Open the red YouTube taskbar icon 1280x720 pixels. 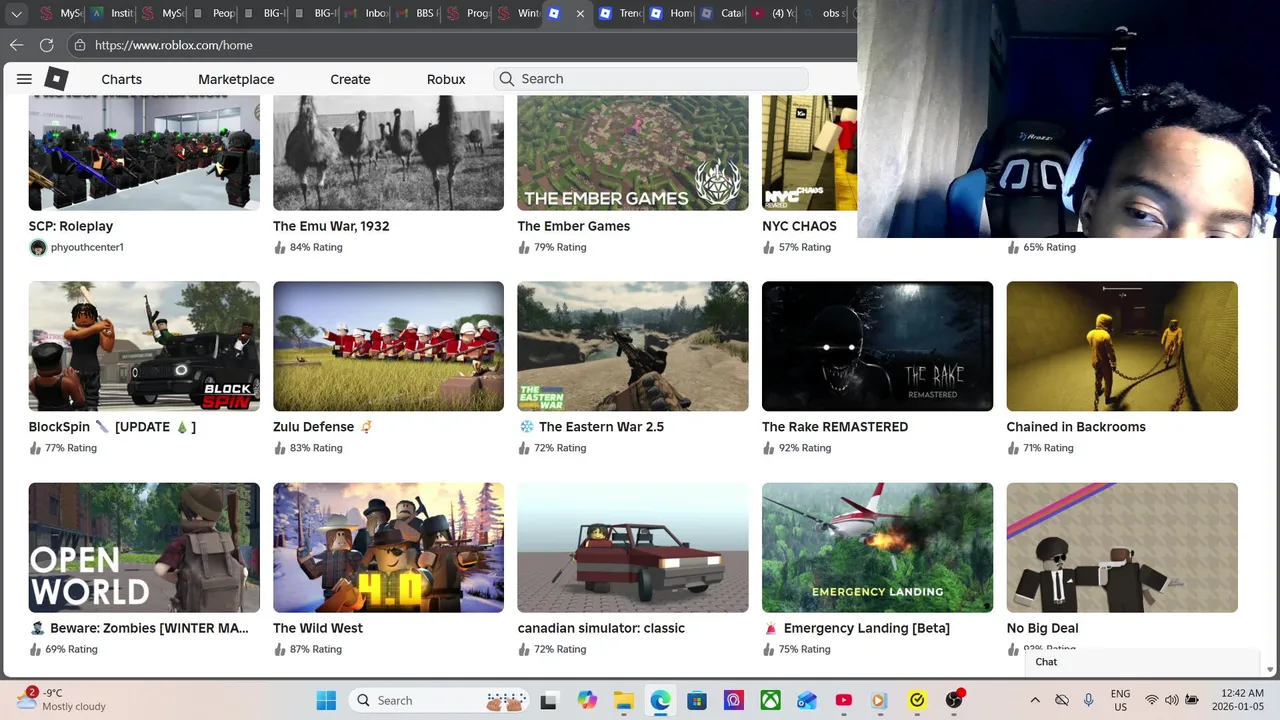pos(844,701)
